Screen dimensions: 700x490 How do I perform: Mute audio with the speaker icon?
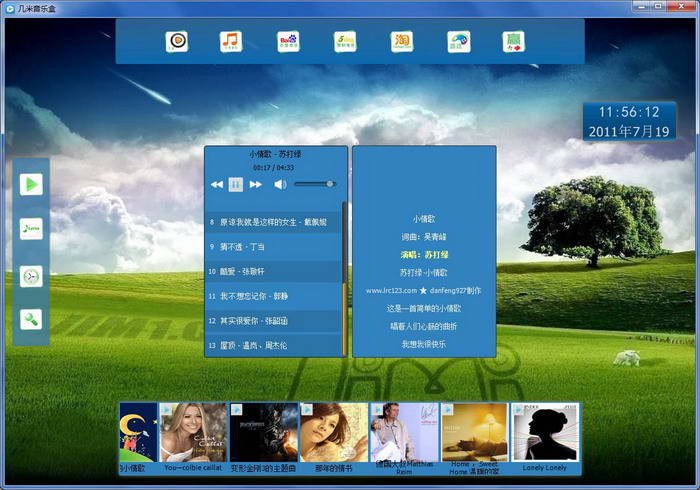281,184
